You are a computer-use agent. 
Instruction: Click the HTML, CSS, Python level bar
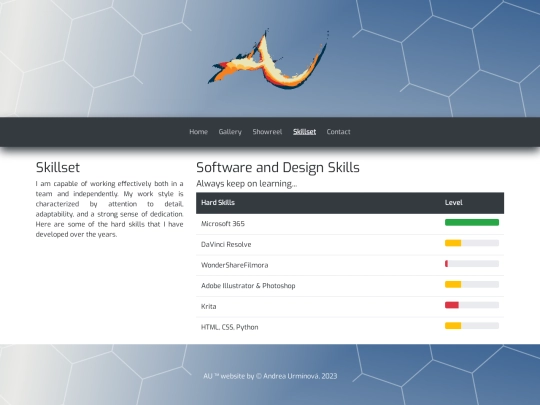tap(472, 326)
